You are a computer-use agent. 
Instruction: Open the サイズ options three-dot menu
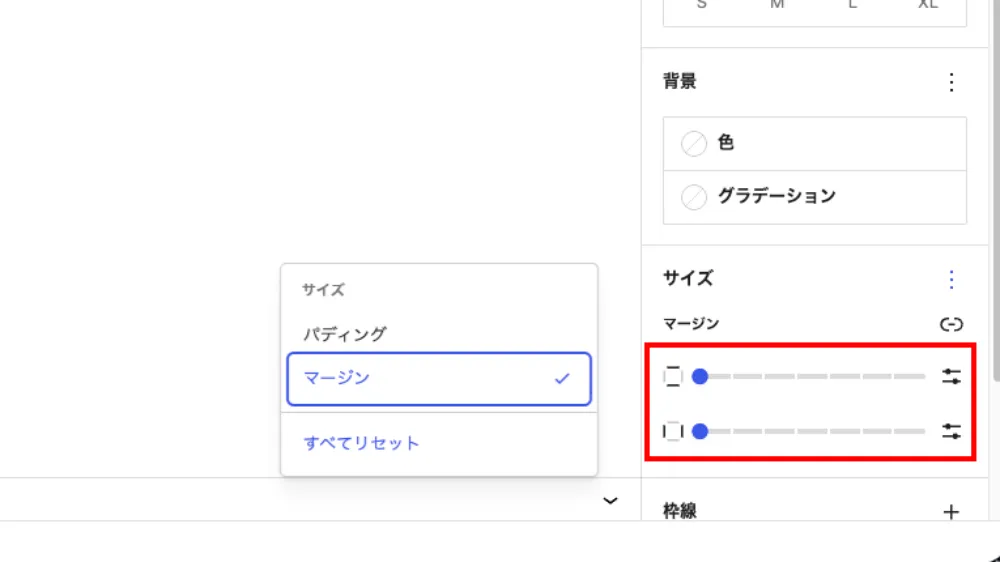point(951,279)
